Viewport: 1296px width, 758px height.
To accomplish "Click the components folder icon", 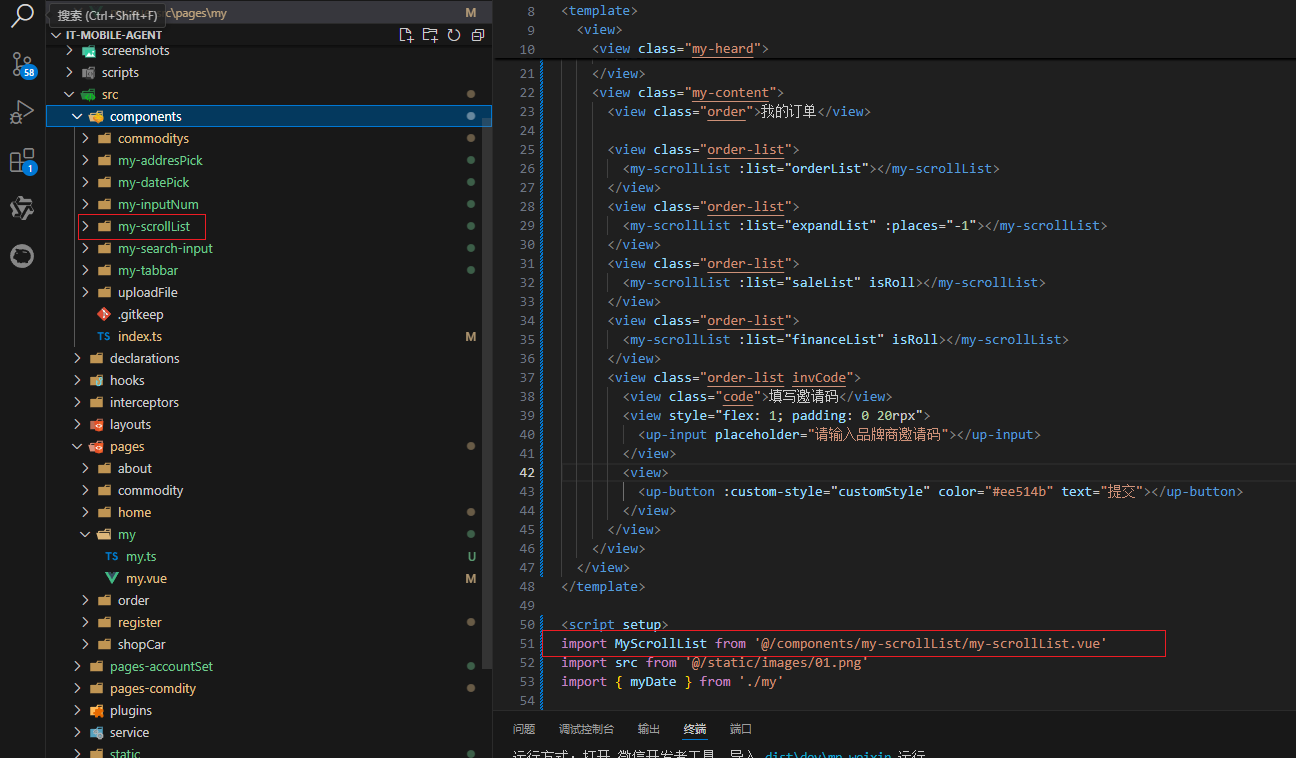I will point(96,117).
